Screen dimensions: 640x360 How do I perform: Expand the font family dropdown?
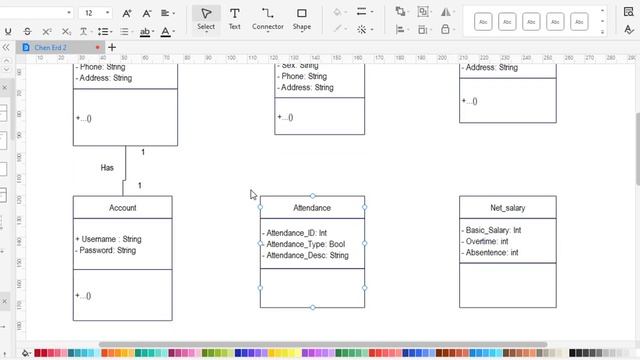point(69,13)
